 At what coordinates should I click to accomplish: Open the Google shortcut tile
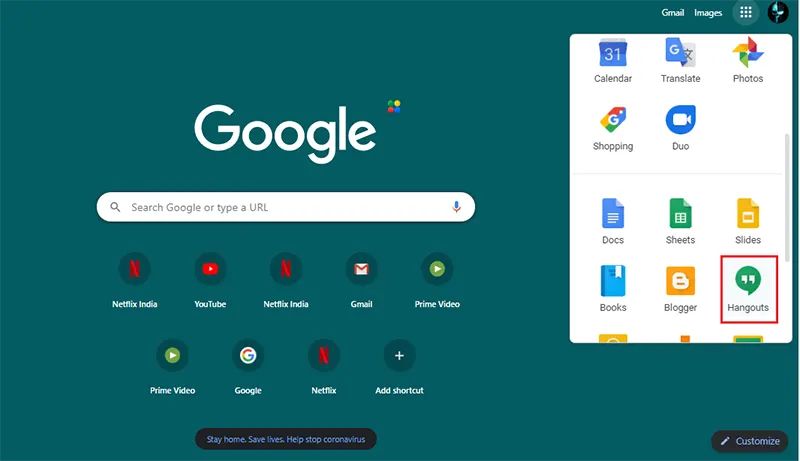248,367
